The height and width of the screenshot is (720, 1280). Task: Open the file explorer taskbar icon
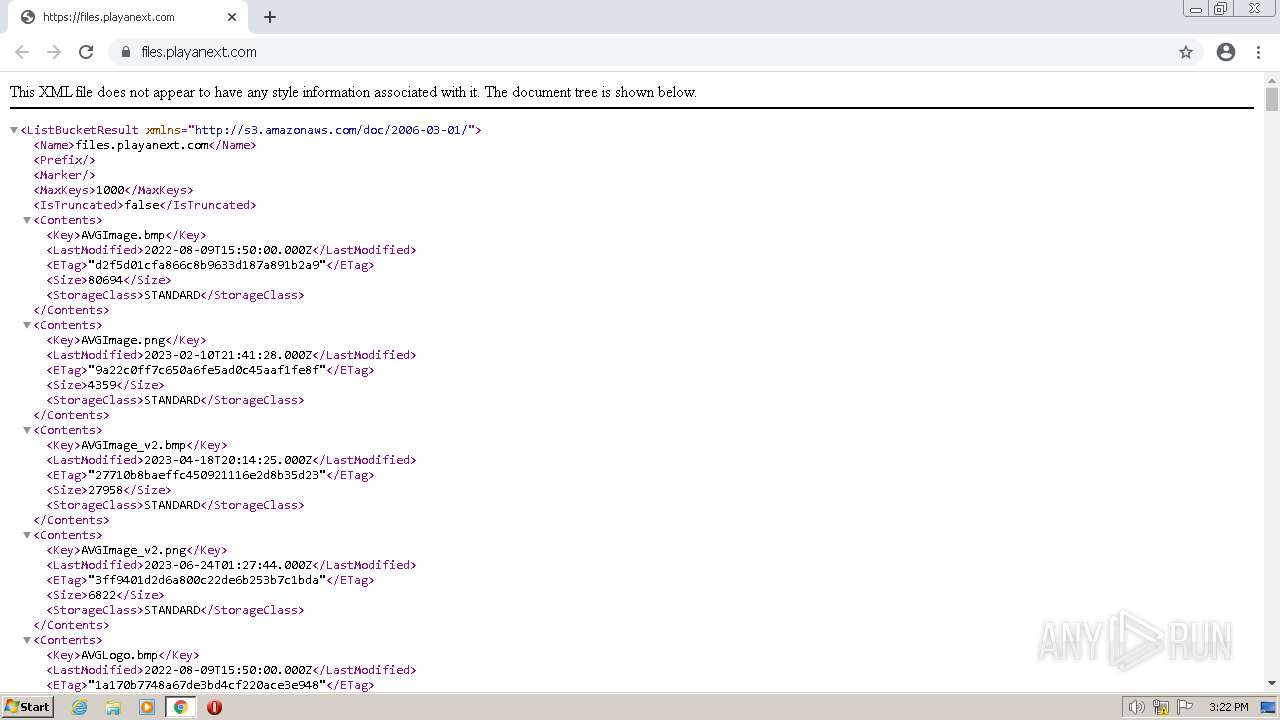point(113,707)
